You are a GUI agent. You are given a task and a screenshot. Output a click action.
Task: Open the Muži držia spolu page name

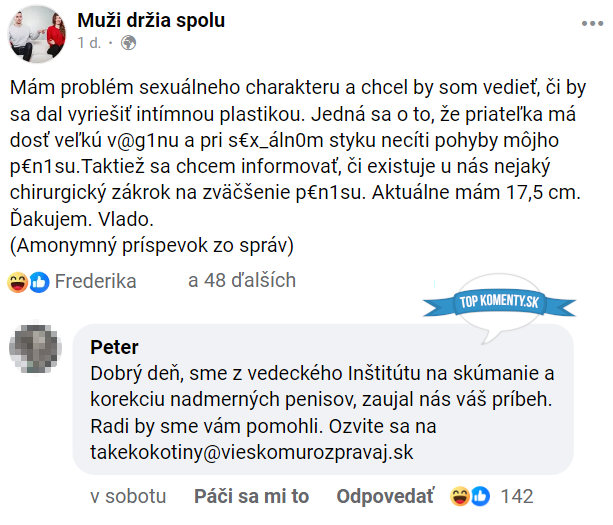point(151,20)
